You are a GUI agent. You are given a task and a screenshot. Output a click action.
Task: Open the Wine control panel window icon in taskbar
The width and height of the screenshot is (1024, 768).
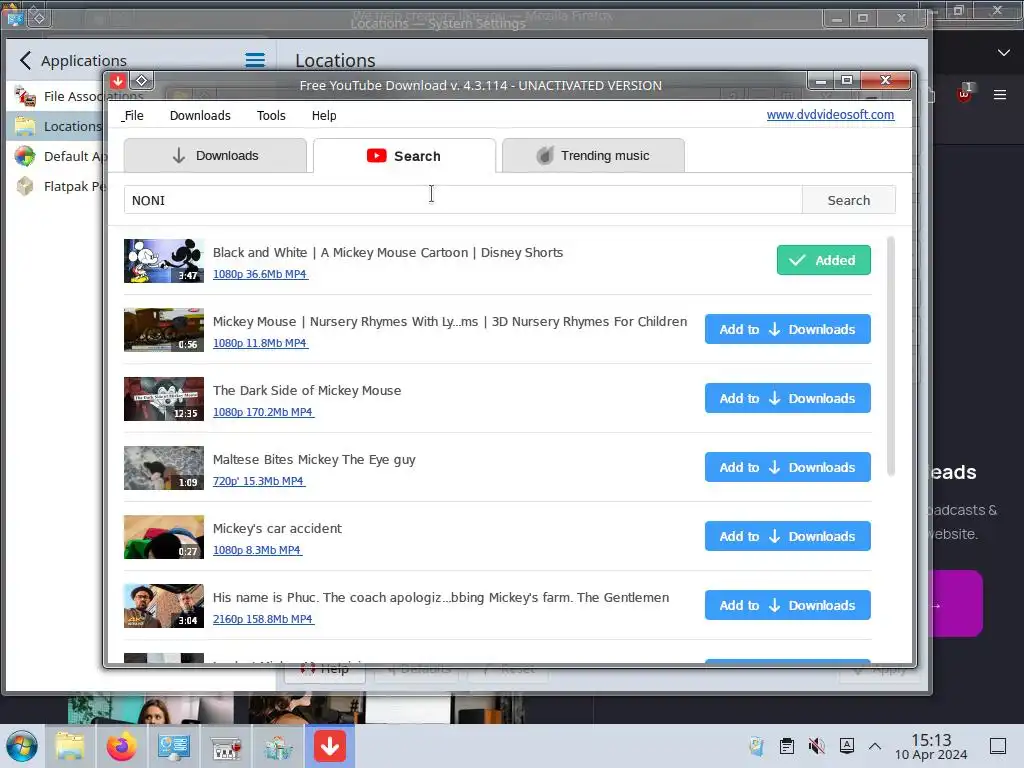click(x=226, y=747)
